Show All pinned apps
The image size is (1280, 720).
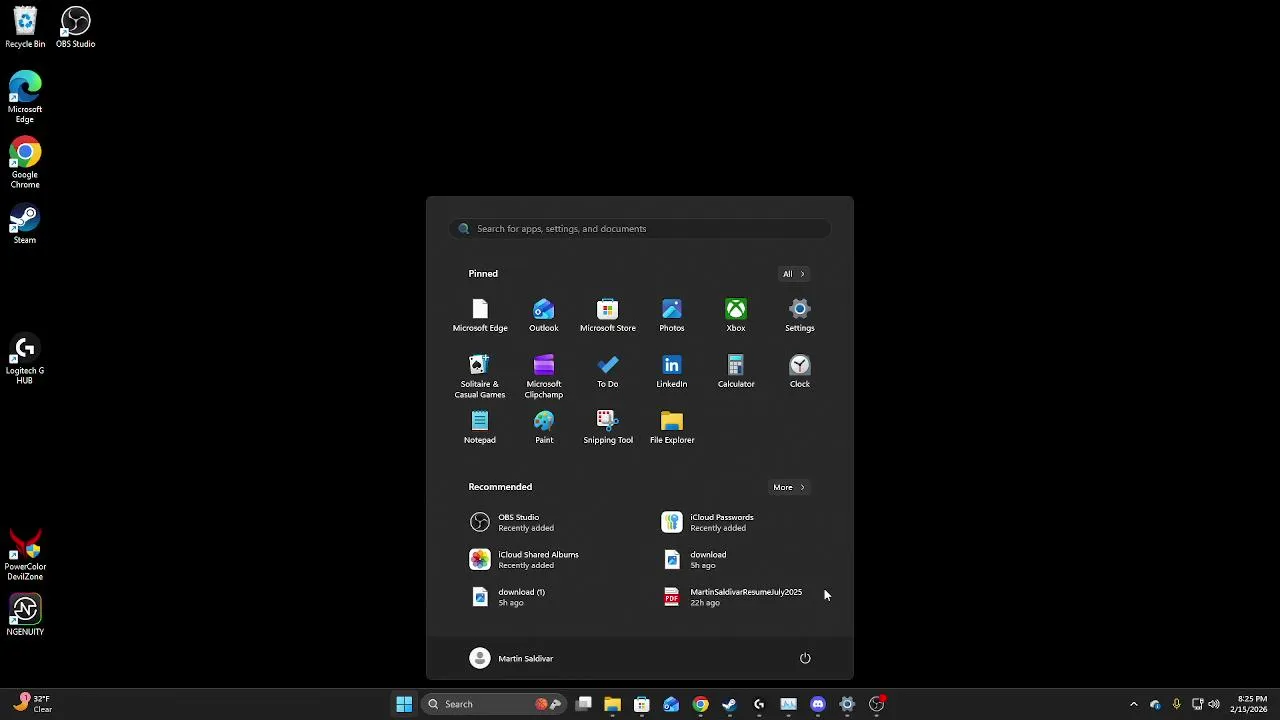[x=793, y=274]
